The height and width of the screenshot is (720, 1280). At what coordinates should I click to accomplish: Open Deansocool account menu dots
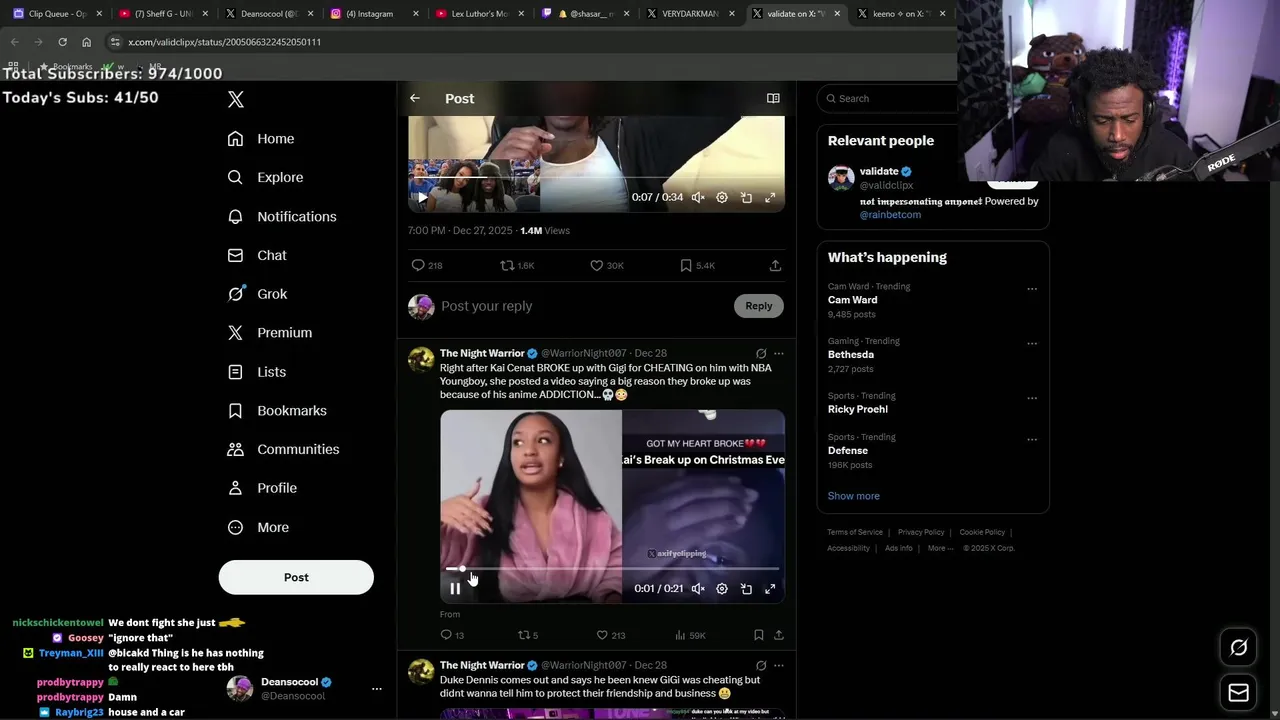(x=377, y=689)
